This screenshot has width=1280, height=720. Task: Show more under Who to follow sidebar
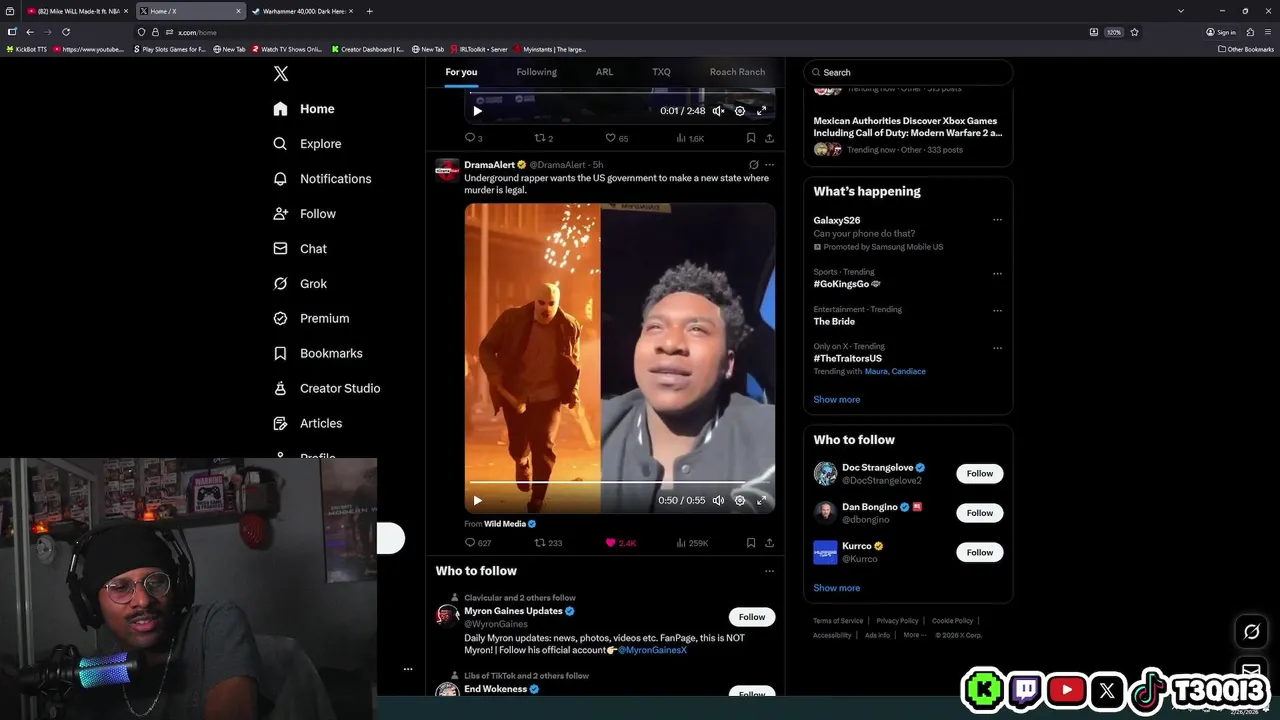pos(836,588)
